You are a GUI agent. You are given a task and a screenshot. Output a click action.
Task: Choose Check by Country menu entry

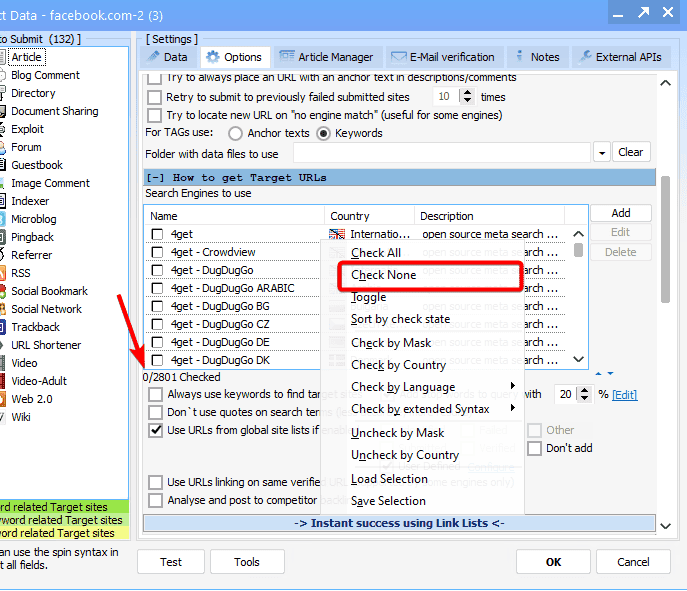(x=422, y=365)
